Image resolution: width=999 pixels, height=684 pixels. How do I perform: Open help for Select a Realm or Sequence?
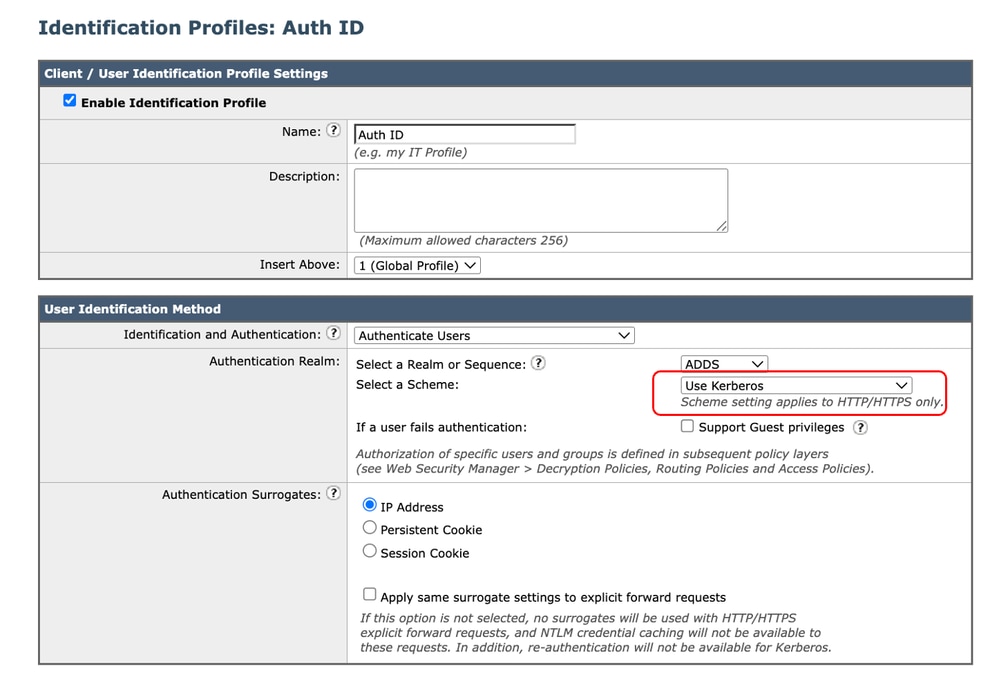click(x=538, y=364)
